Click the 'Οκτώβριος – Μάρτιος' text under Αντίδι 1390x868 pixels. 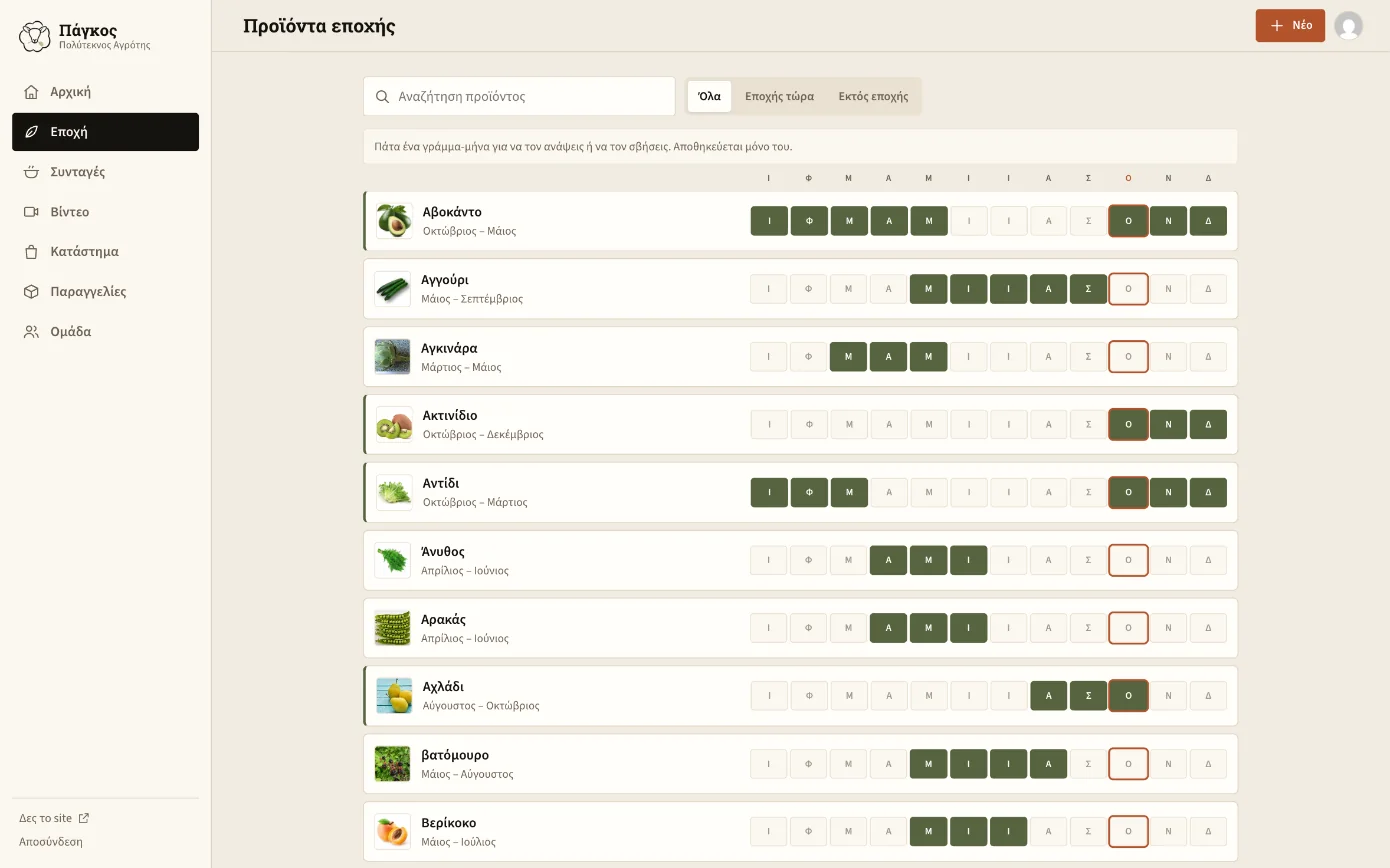point(475,503)
